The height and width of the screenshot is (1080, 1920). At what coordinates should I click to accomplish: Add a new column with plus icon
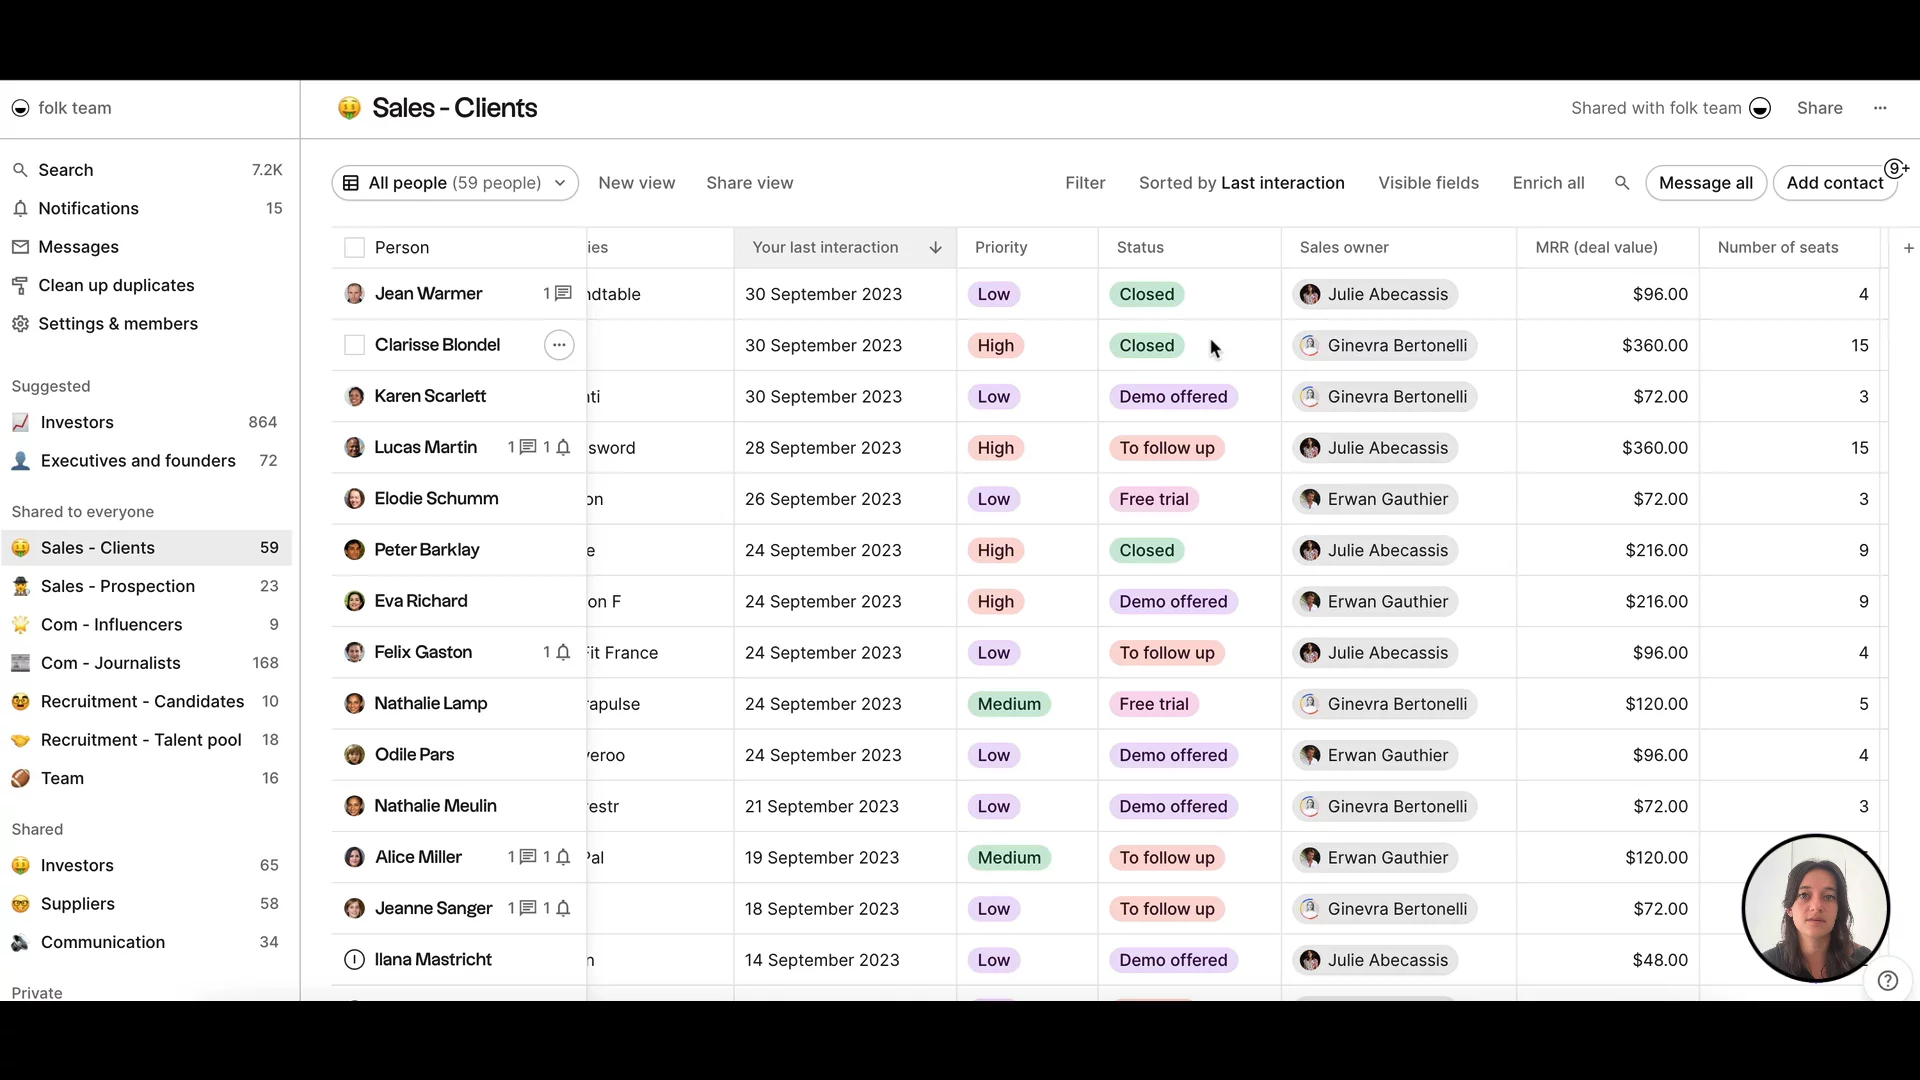point(1908,248)
